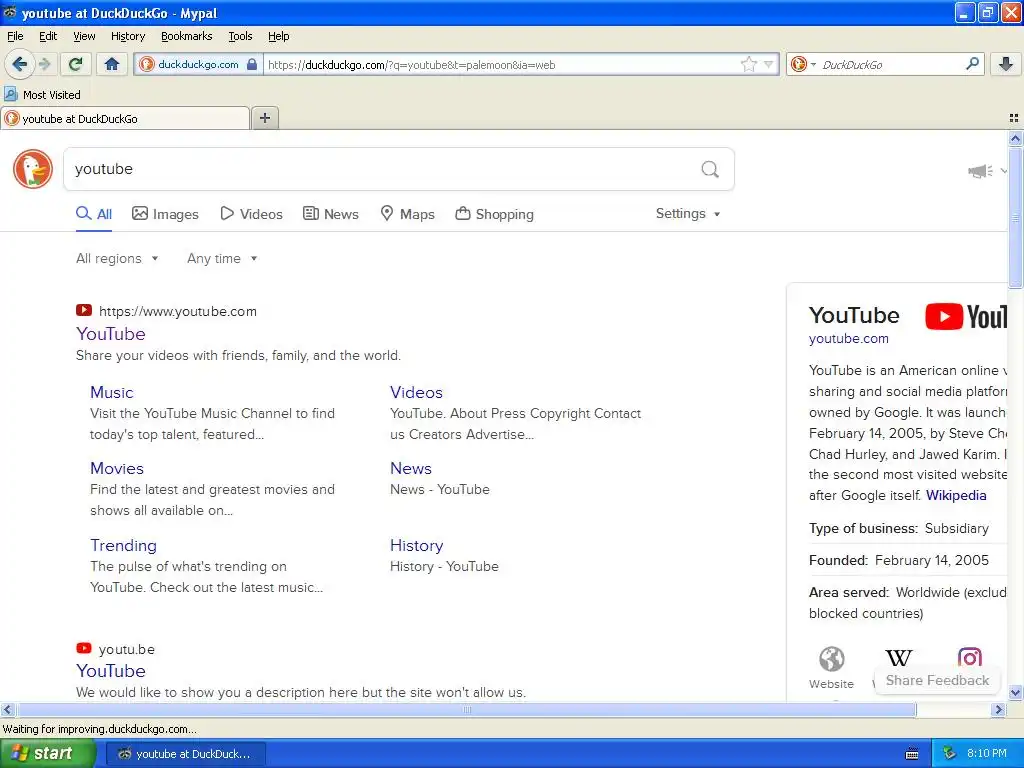Open the File menu
The height and width of the screenshot is (768, 1024).
coord(15,36)
